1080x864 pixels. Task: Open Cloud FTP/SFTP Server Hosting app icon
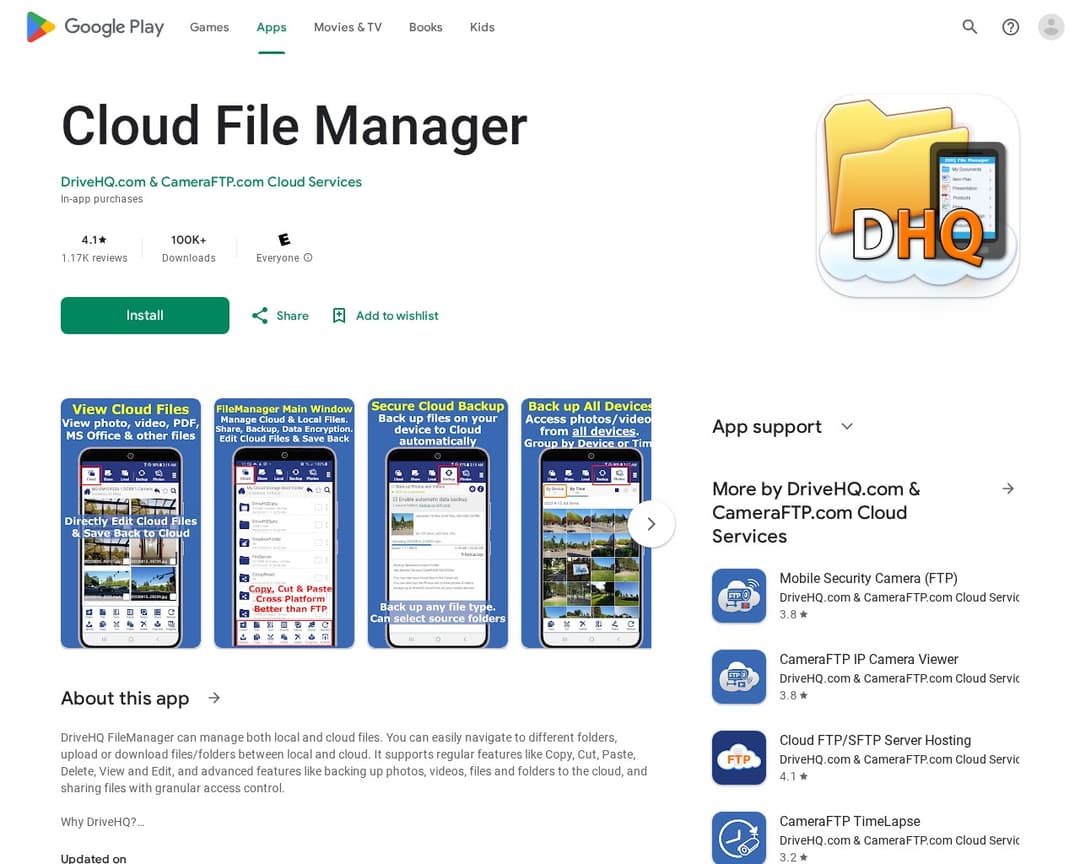pos(739,757)
